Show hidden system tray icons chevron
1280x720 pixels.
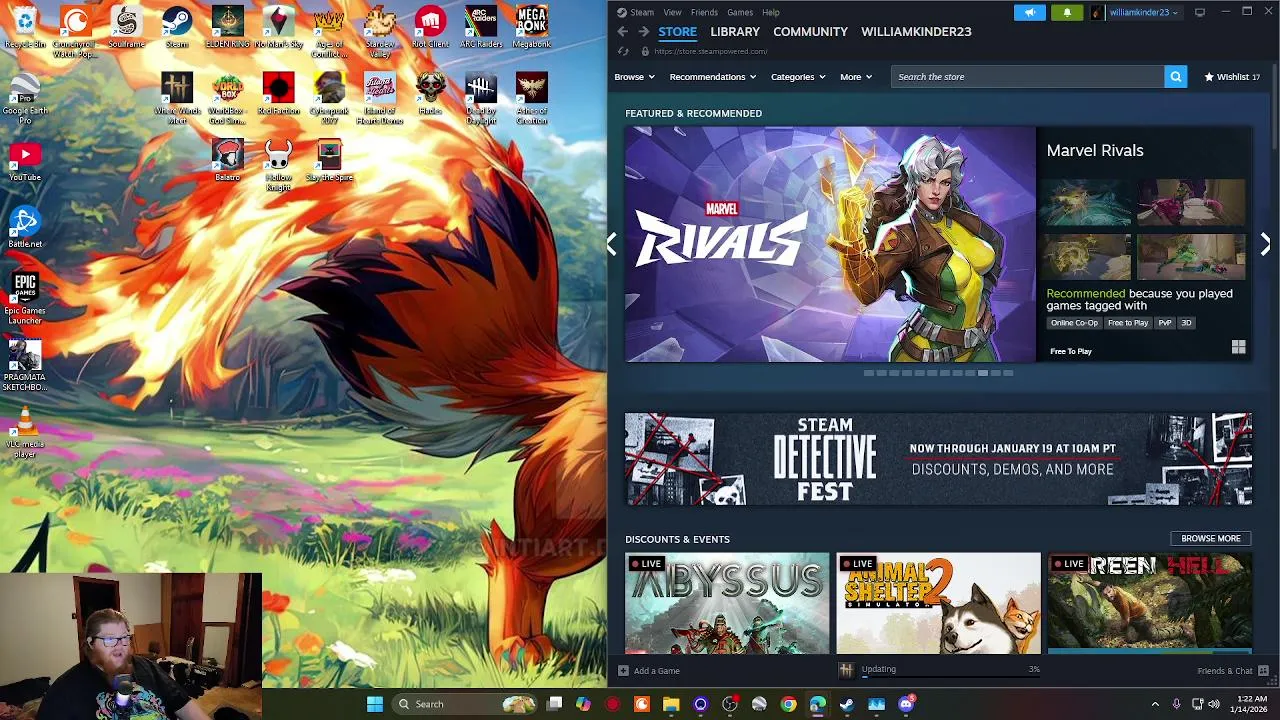pyautogui.click(x=1155, y=704)
